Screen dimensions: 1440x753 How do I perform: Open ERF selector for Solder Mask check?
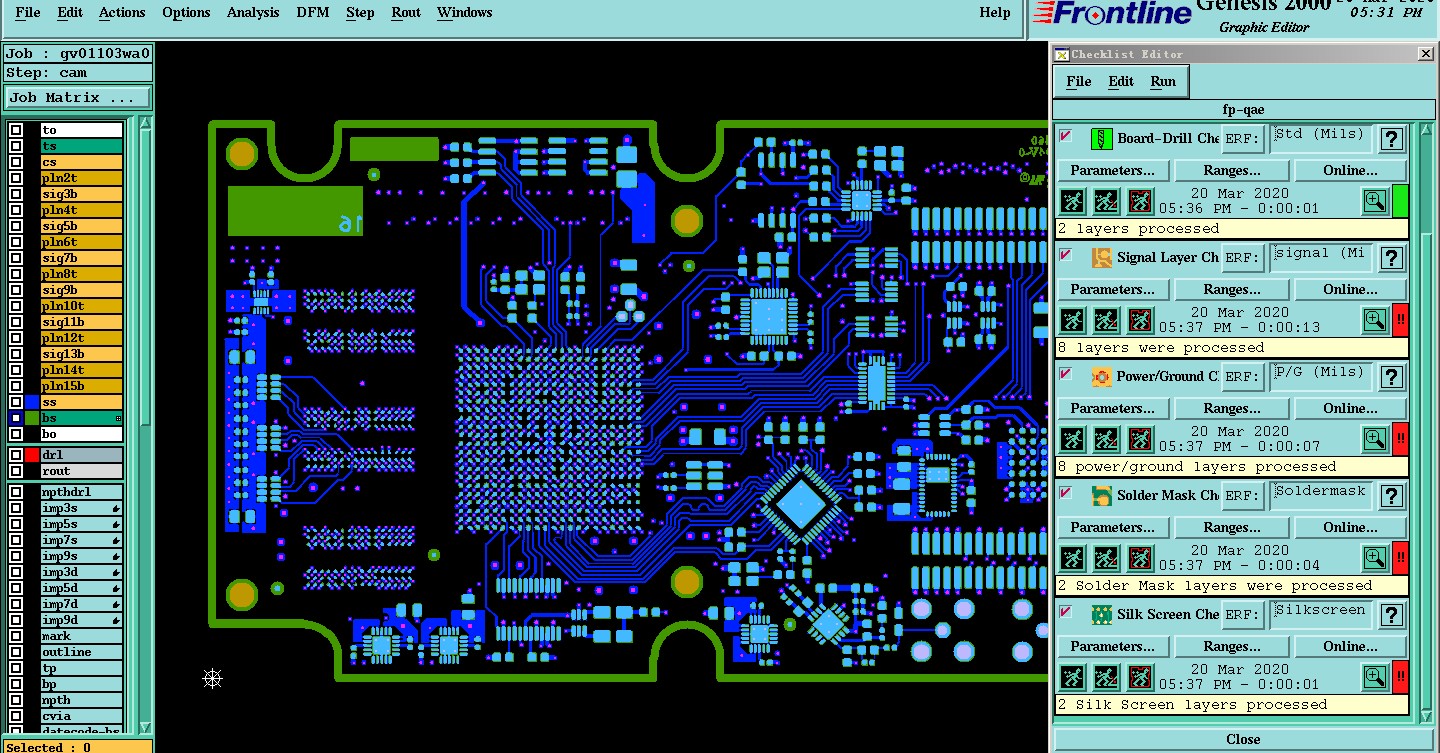(1242, 496)
